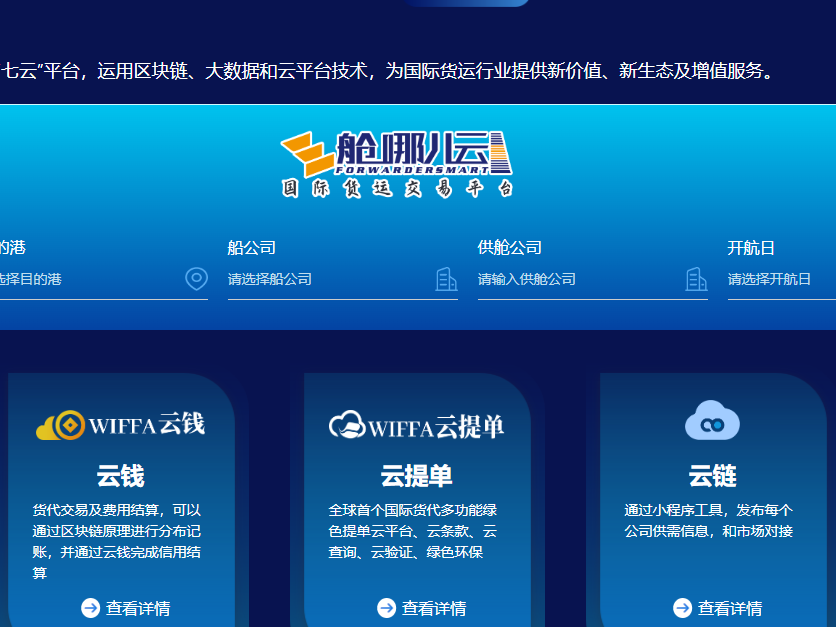Open the 请选择开航日 date selector
This screenshot has width=836, height=627.
point(782,279)
